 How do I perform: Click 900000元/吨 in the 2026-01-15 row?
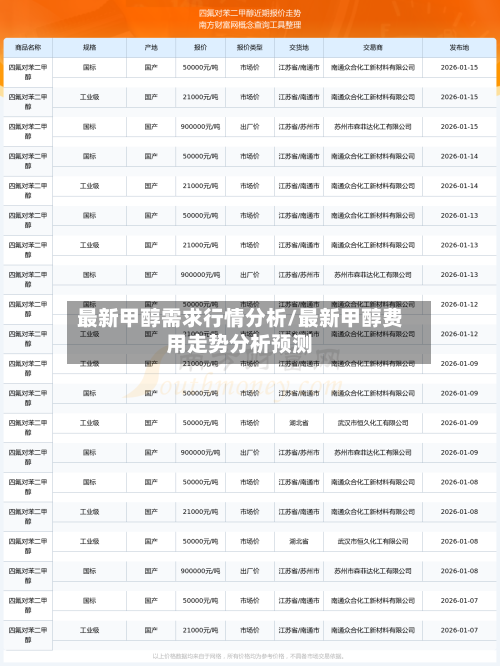[x=200, y=127]
